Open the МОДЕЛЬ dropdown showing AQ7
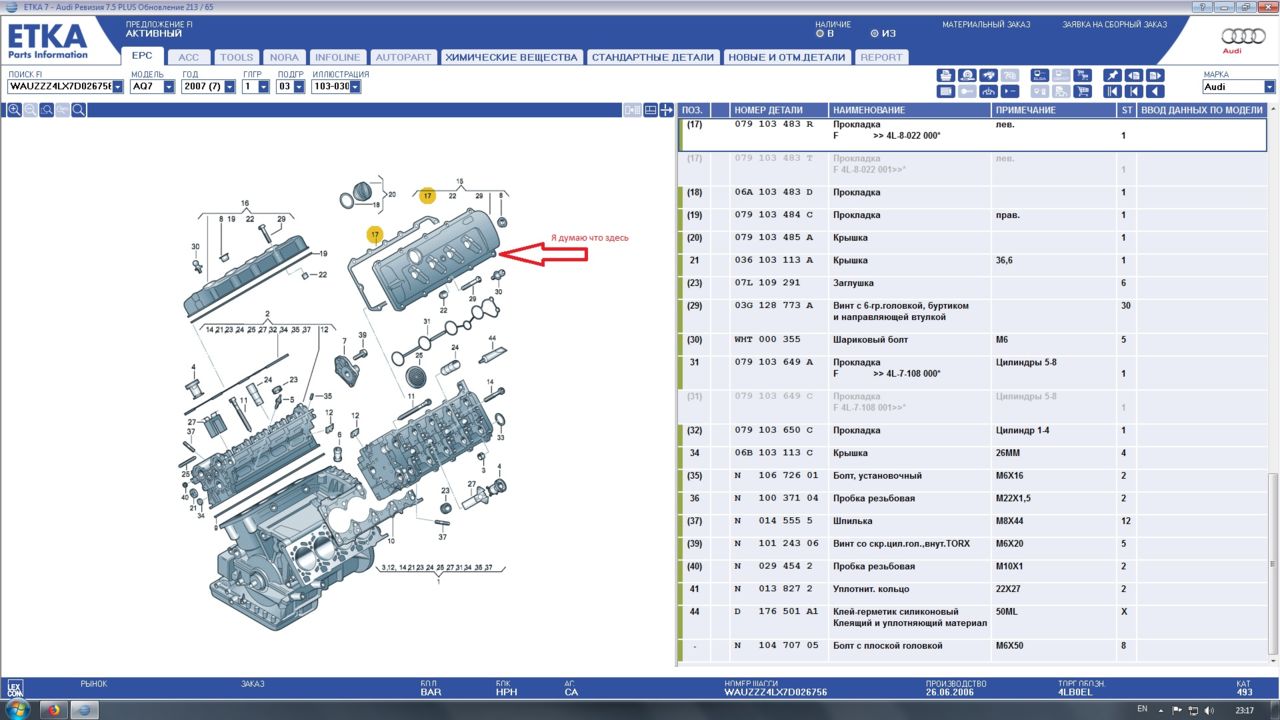The width and height of the screenshot is (1280, 720). coord(169,87)
